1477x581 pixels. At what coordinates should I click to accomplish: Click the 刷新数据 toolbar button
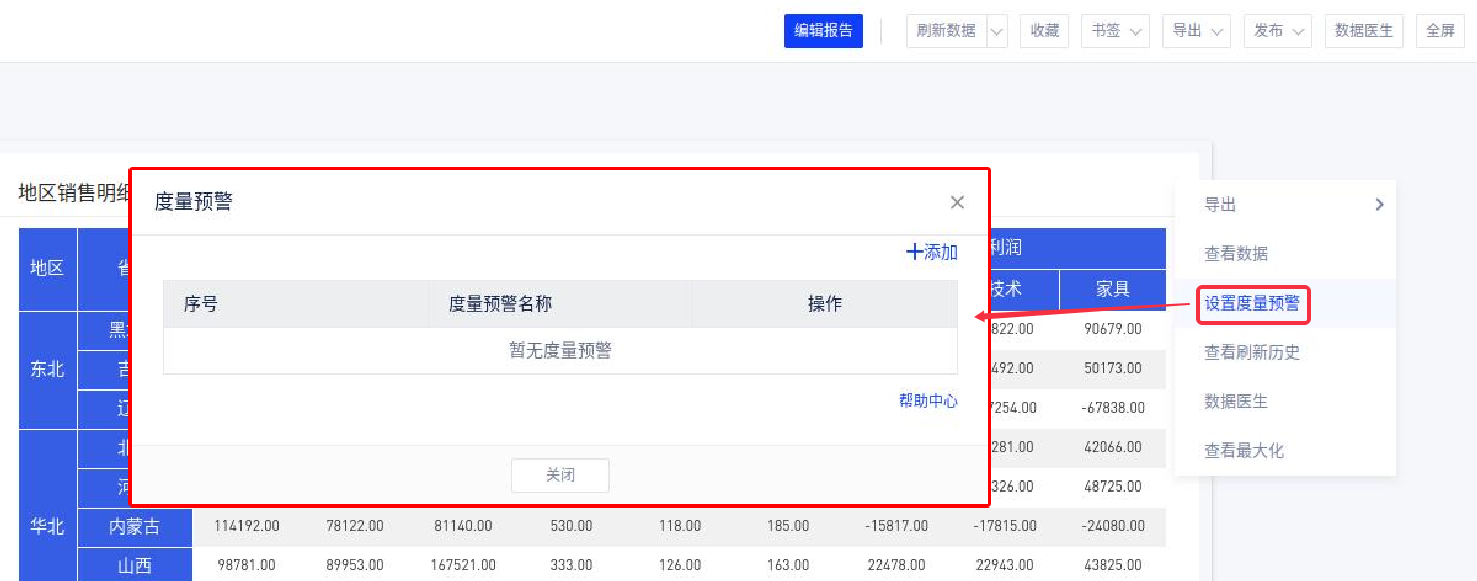(945, 31)
